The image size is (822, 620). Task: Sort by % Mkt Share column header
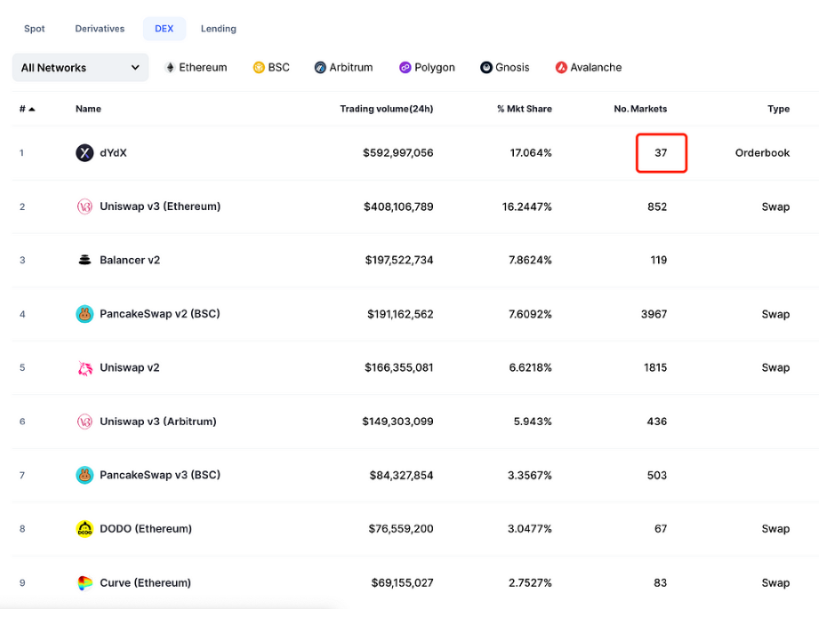click(525, 109)
